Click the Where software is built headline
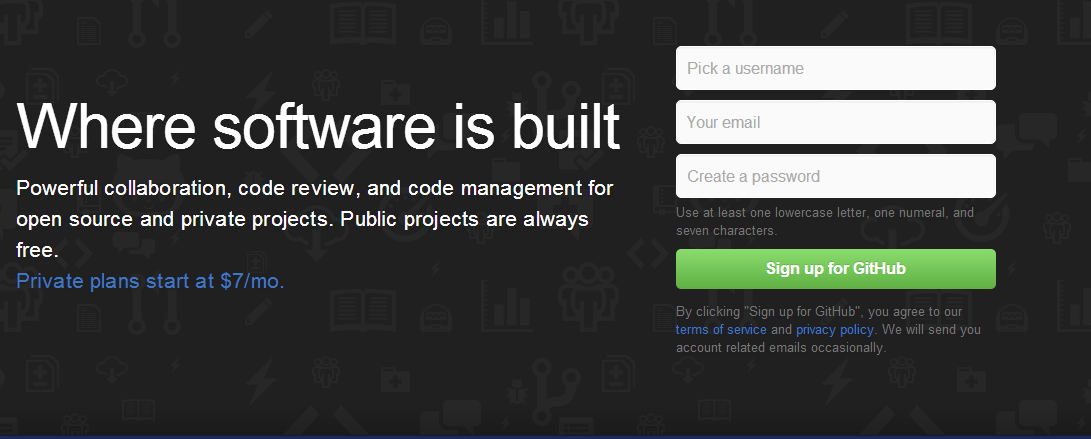Image resolution: width=1091 pixels, height=439 pixels. (318, 126)
